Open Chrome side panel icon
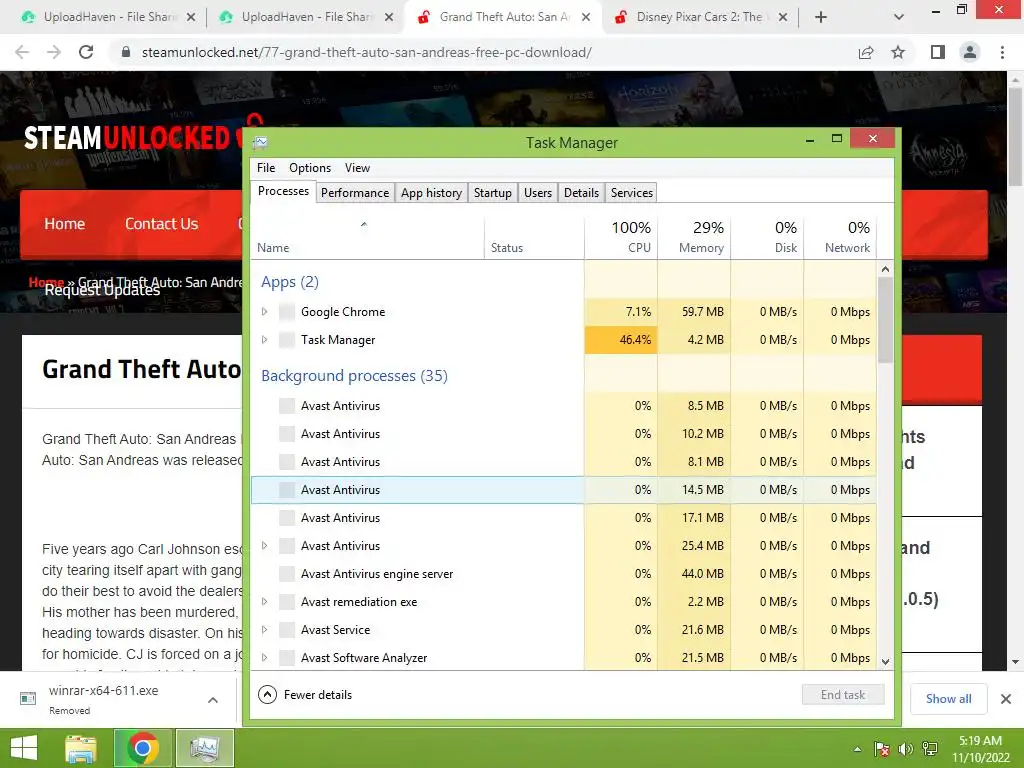This screenshot has width=1024, height=768. pyautogui.click(x=938, y=52)
